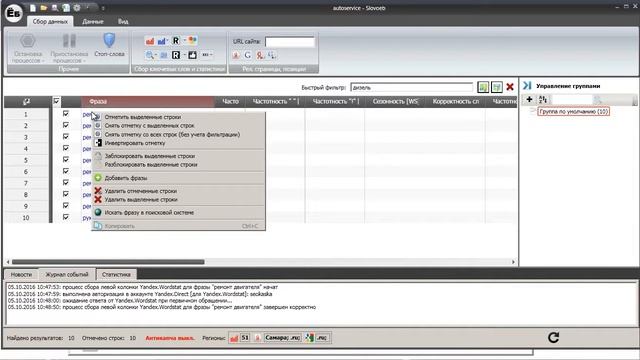The width and height of the screenshot is (640, 360).
Task: Click the Быстрый фильтр text field
Action: (x=411, y=87)
